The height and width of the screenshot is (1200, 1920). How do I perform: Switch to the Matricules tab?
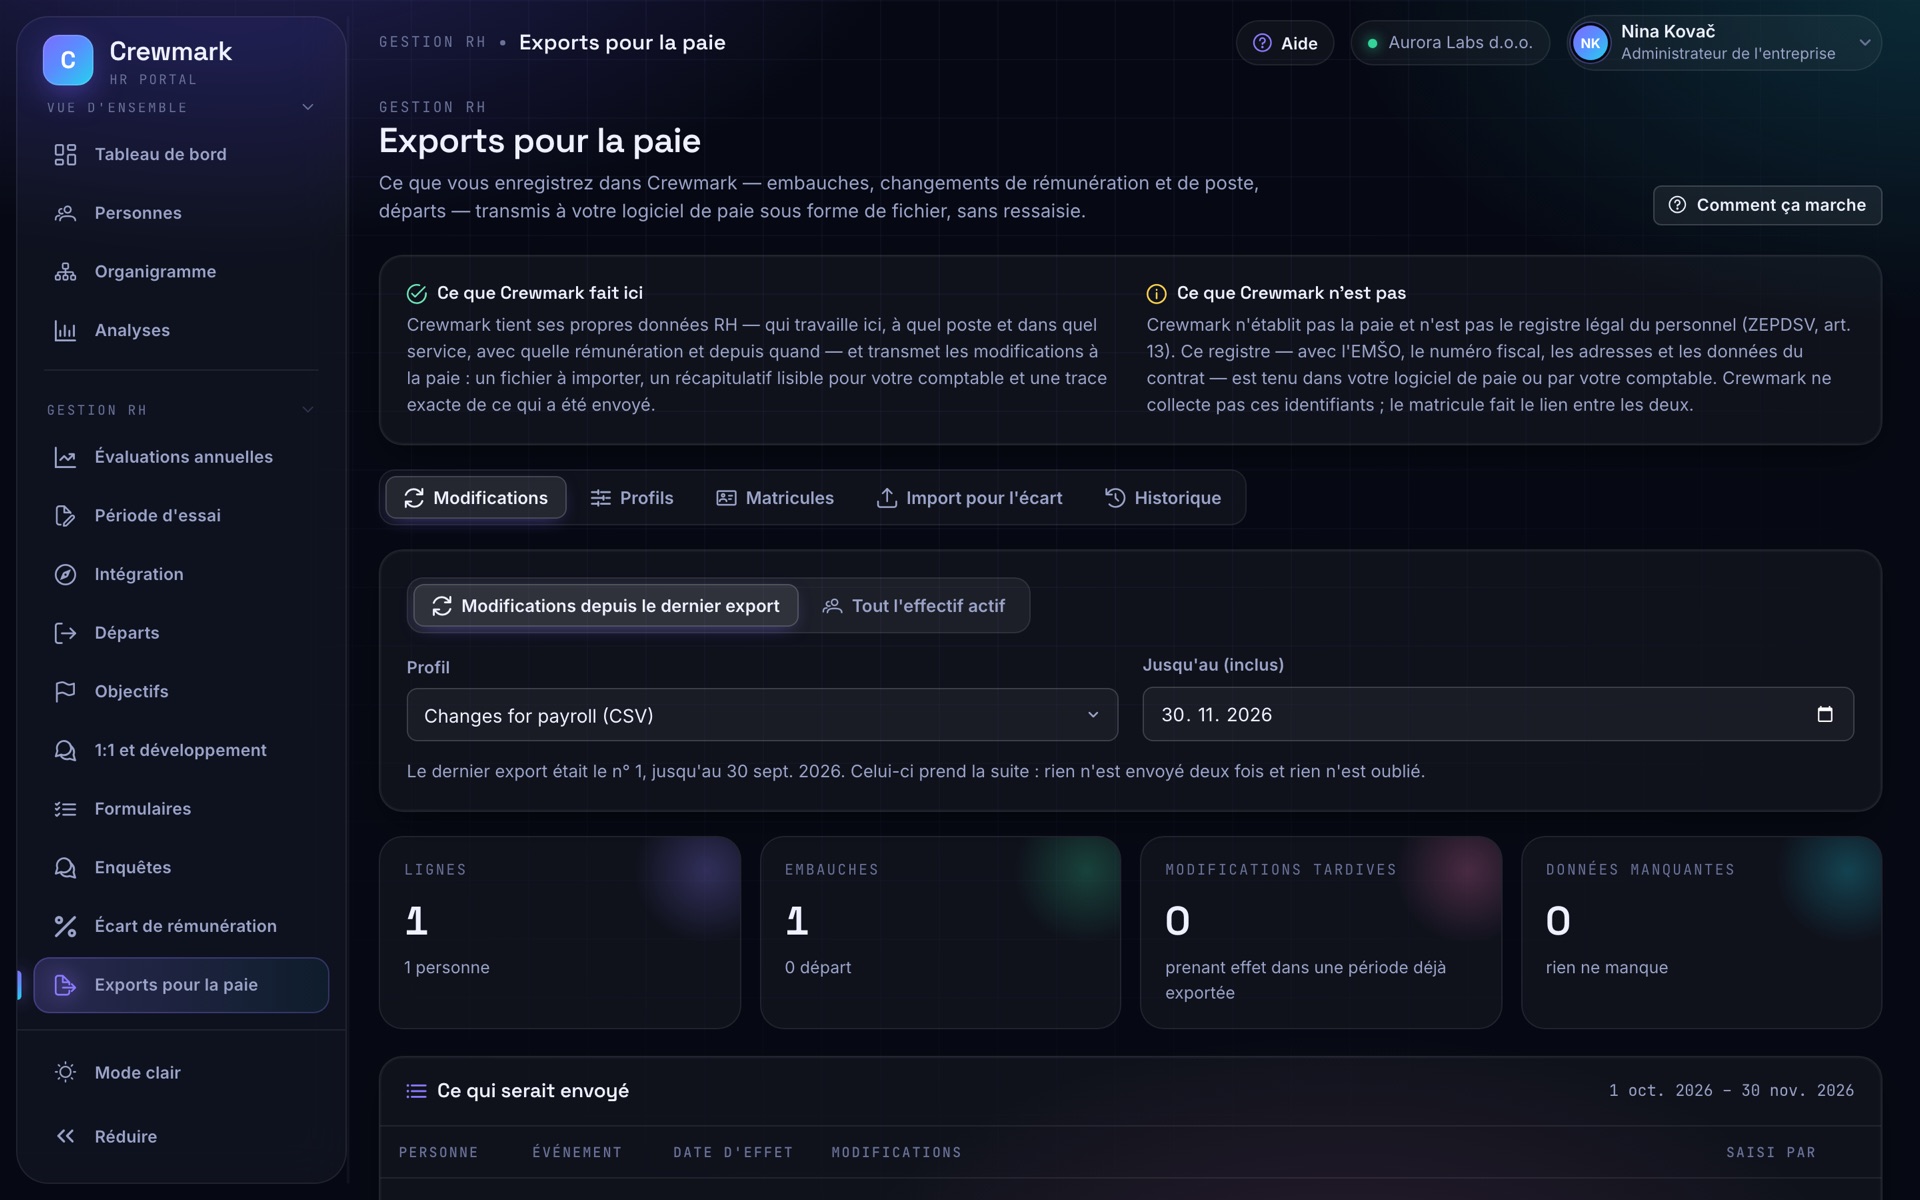[x=775, y=498]
